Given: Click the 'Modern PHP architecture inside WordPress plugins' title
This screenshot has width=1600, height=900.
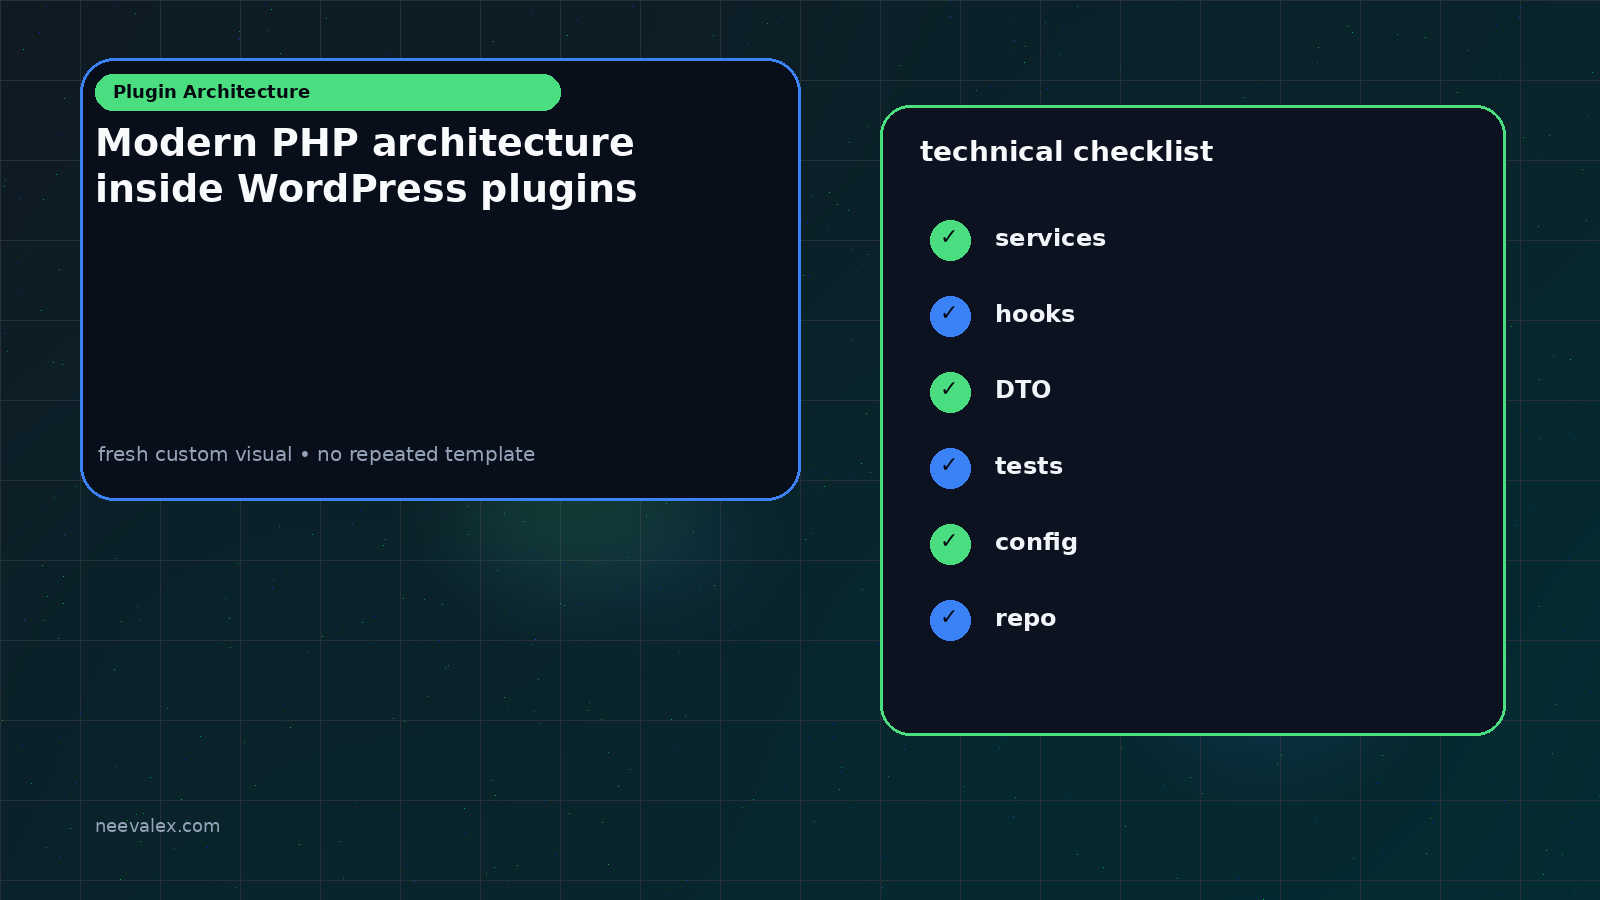Looking at the screenshot, I should pos(366,166).
